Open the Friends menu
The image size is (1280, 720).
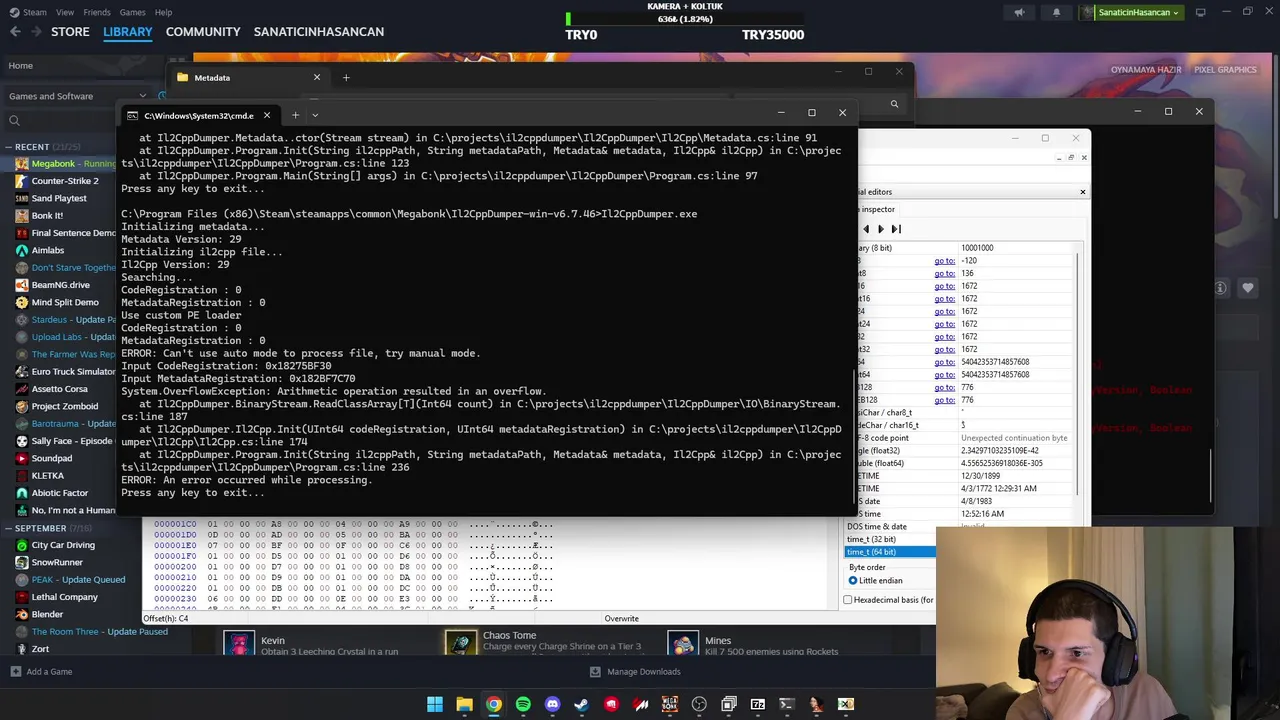(x=97, y=12)
